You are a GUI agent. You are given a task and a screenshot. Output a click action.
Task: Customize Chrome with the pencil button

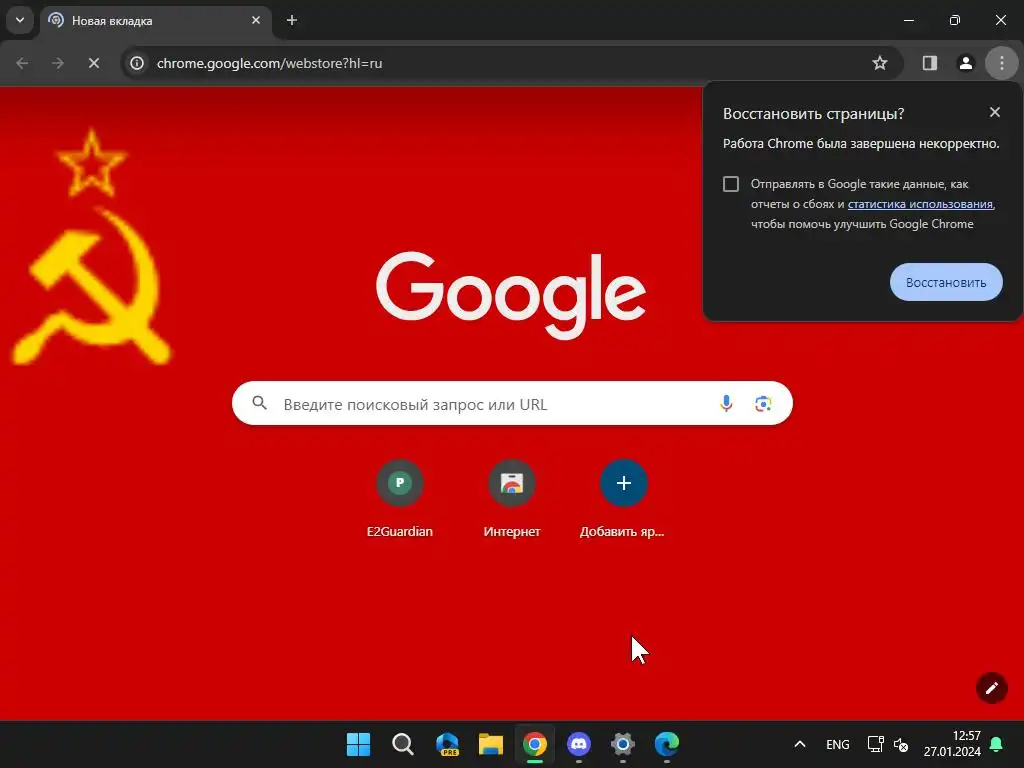(991, 688)
